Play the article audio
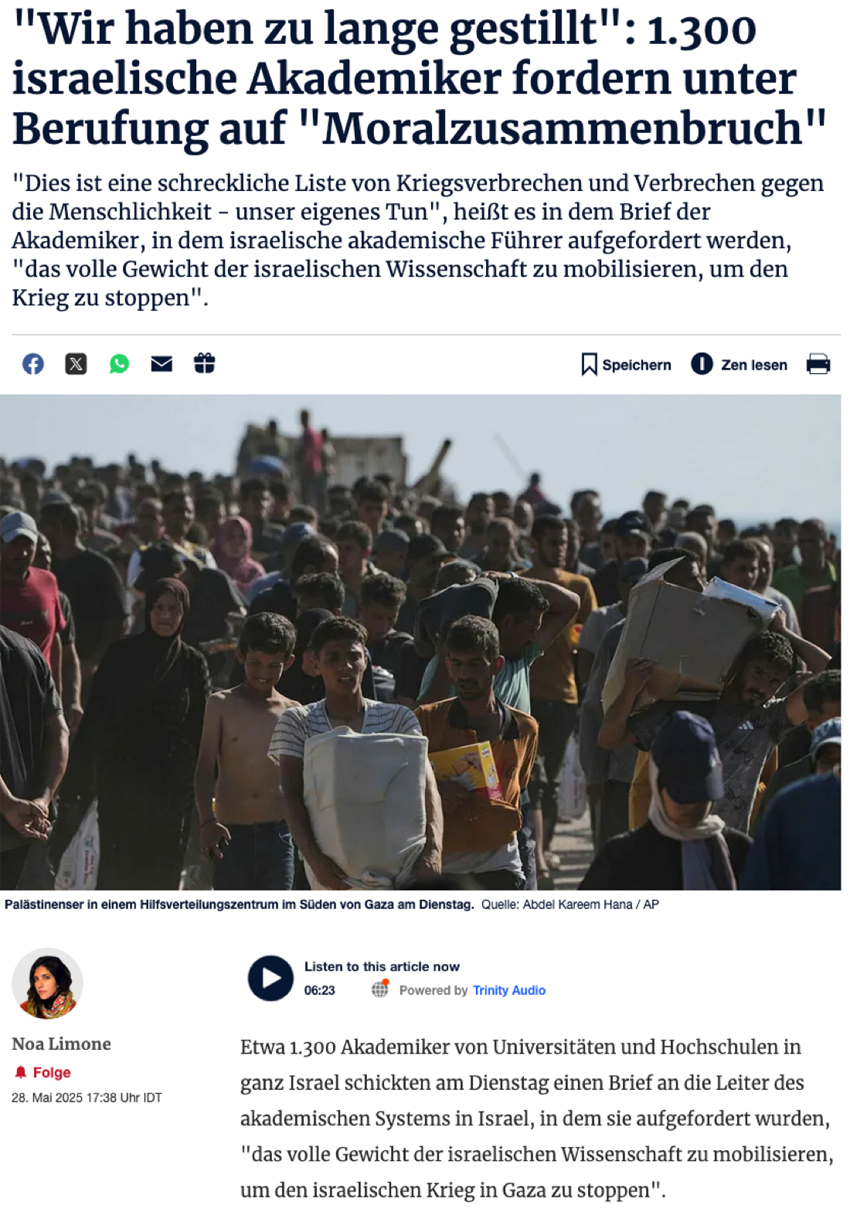Viewport: 850px width, 1209px height. (271, 978)
